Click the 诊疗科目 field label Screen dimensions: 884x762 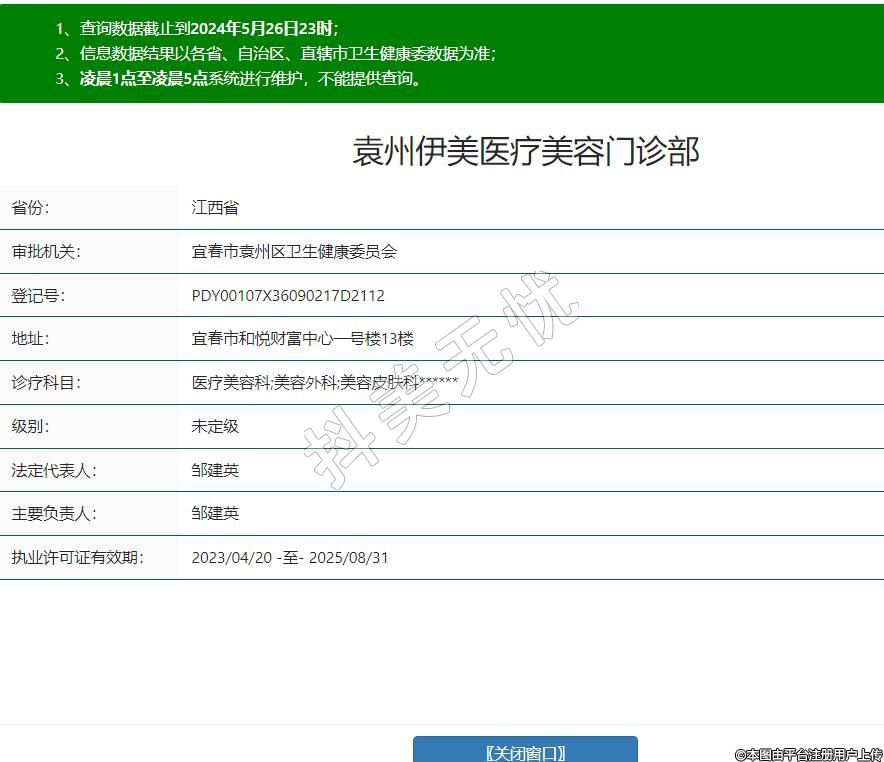click(46, 383)
